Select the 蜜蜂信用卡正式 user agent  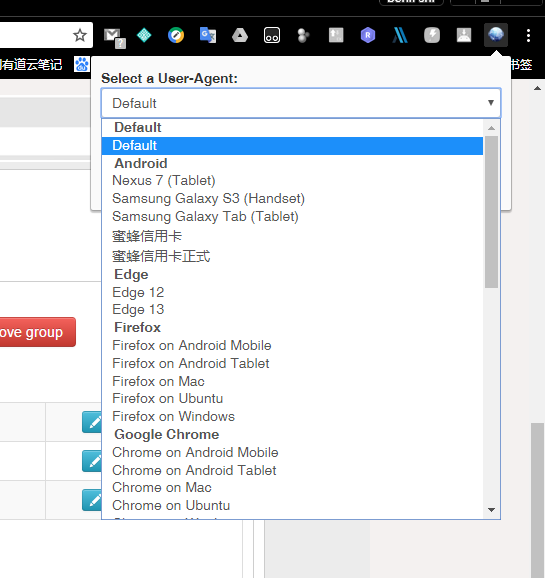[292, 256]
